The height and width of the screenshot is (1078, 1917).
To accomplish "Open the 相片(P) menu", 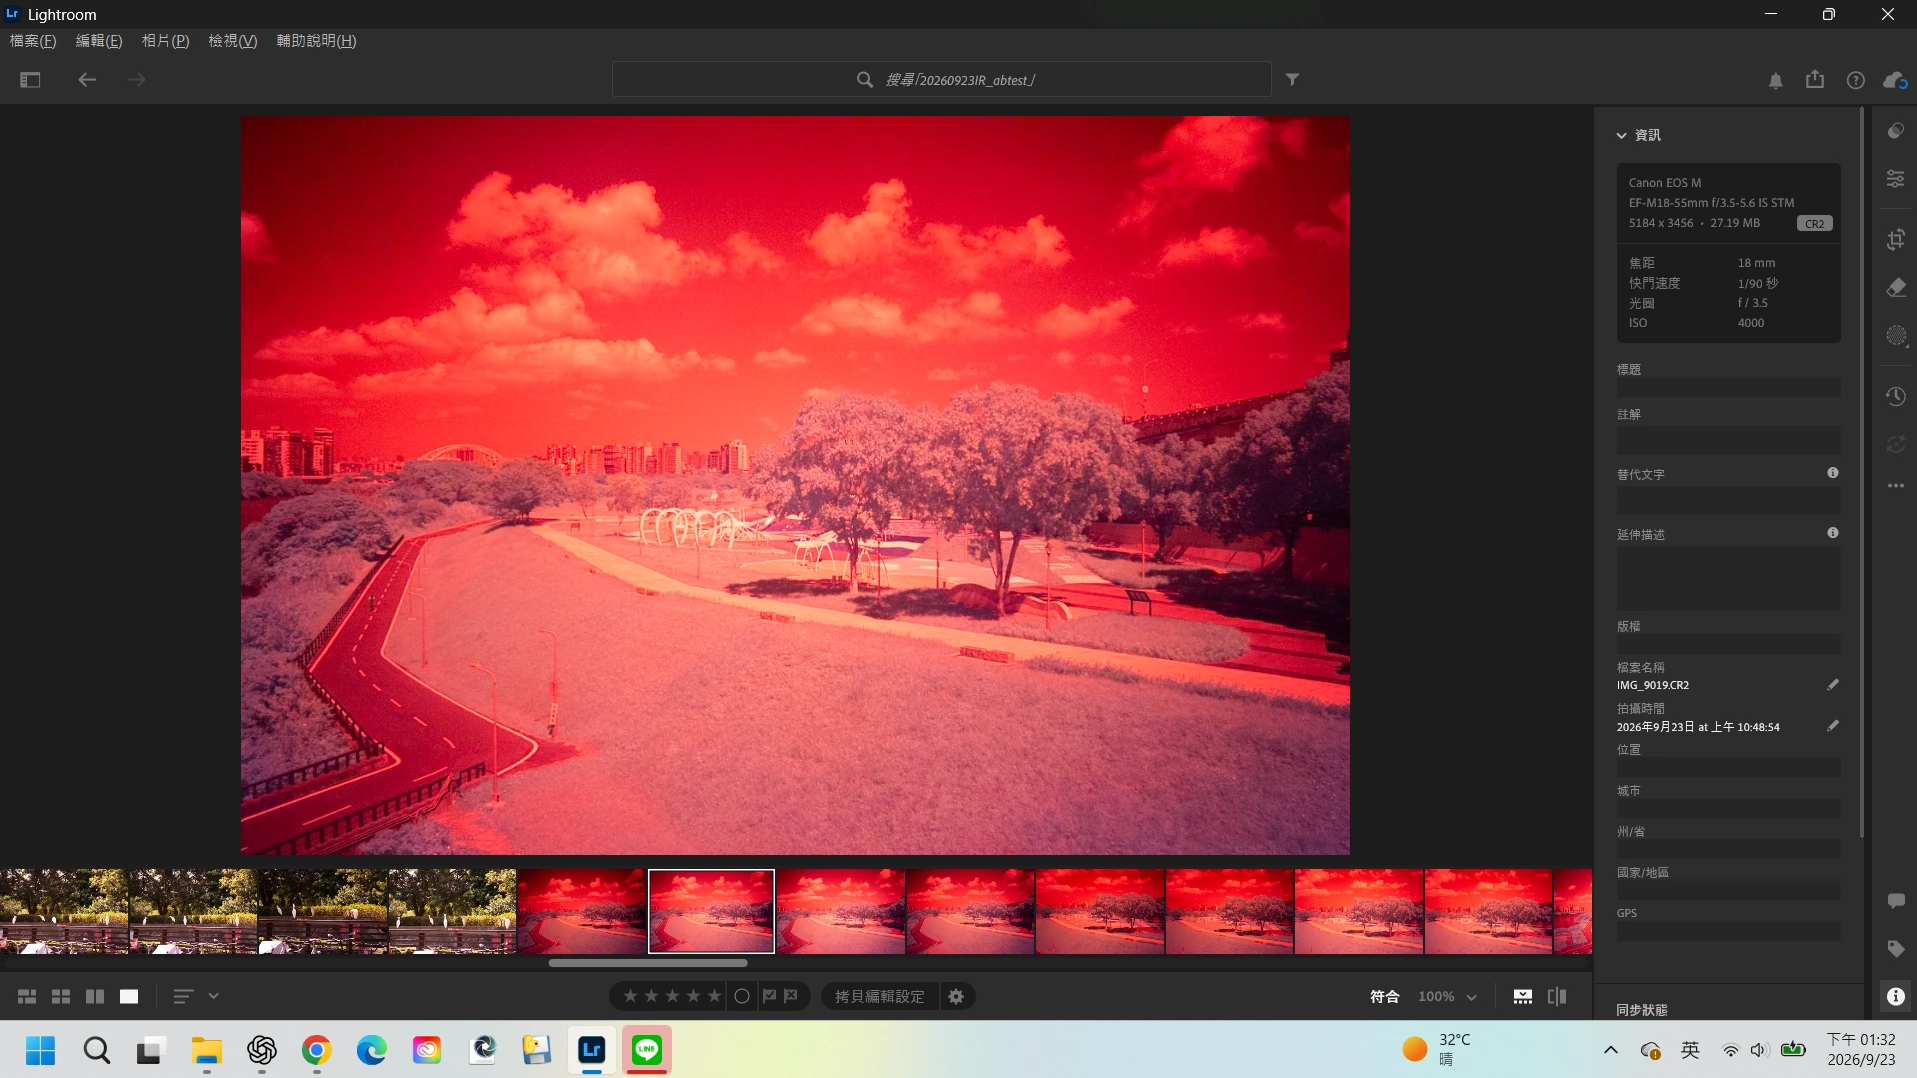I will [x=165, y=41].
